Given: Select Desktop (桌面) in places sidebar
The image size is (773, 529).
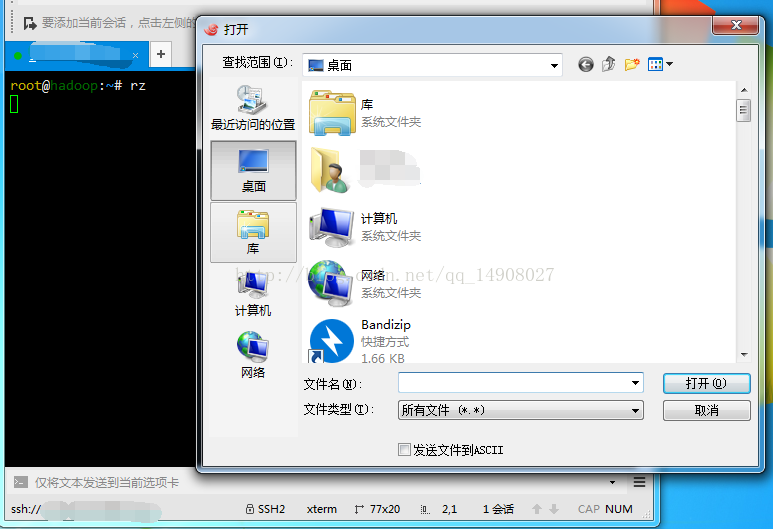Looking at the screenshot, I should tap(253, 171).
